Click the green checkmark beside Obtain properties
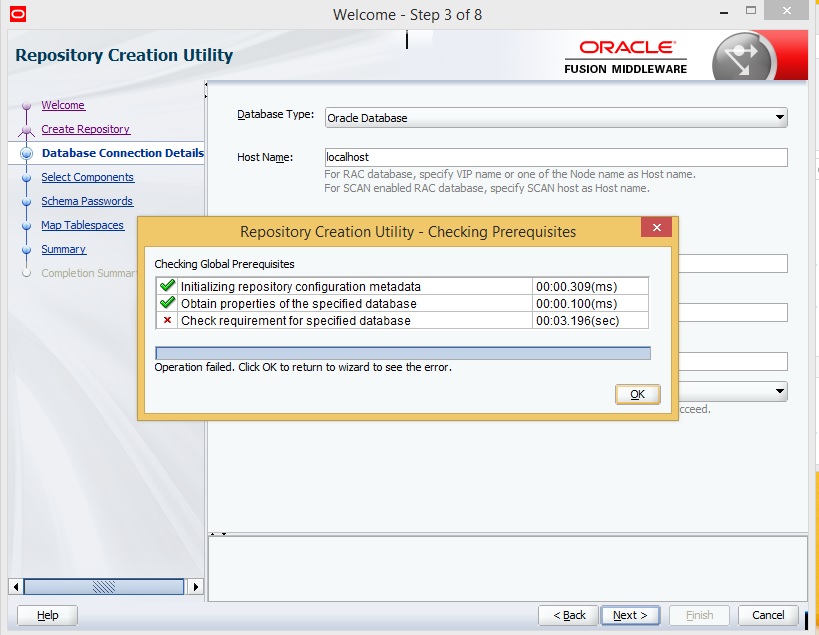 (167, 303)
